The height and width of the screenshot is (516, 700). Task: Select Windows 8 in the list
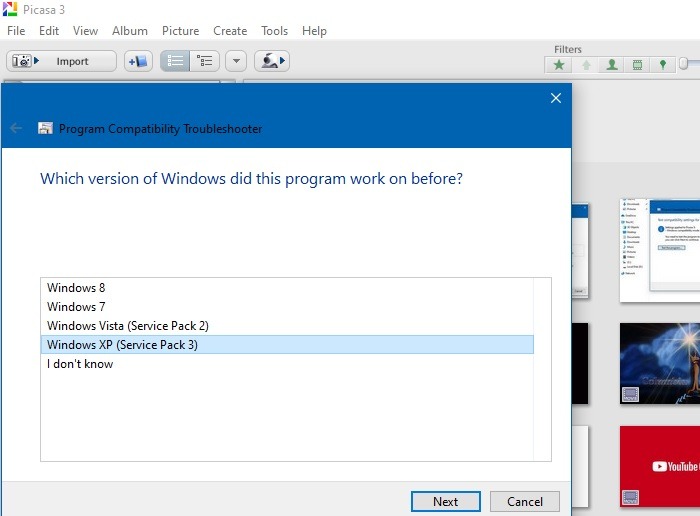click(x=287, y=288)
